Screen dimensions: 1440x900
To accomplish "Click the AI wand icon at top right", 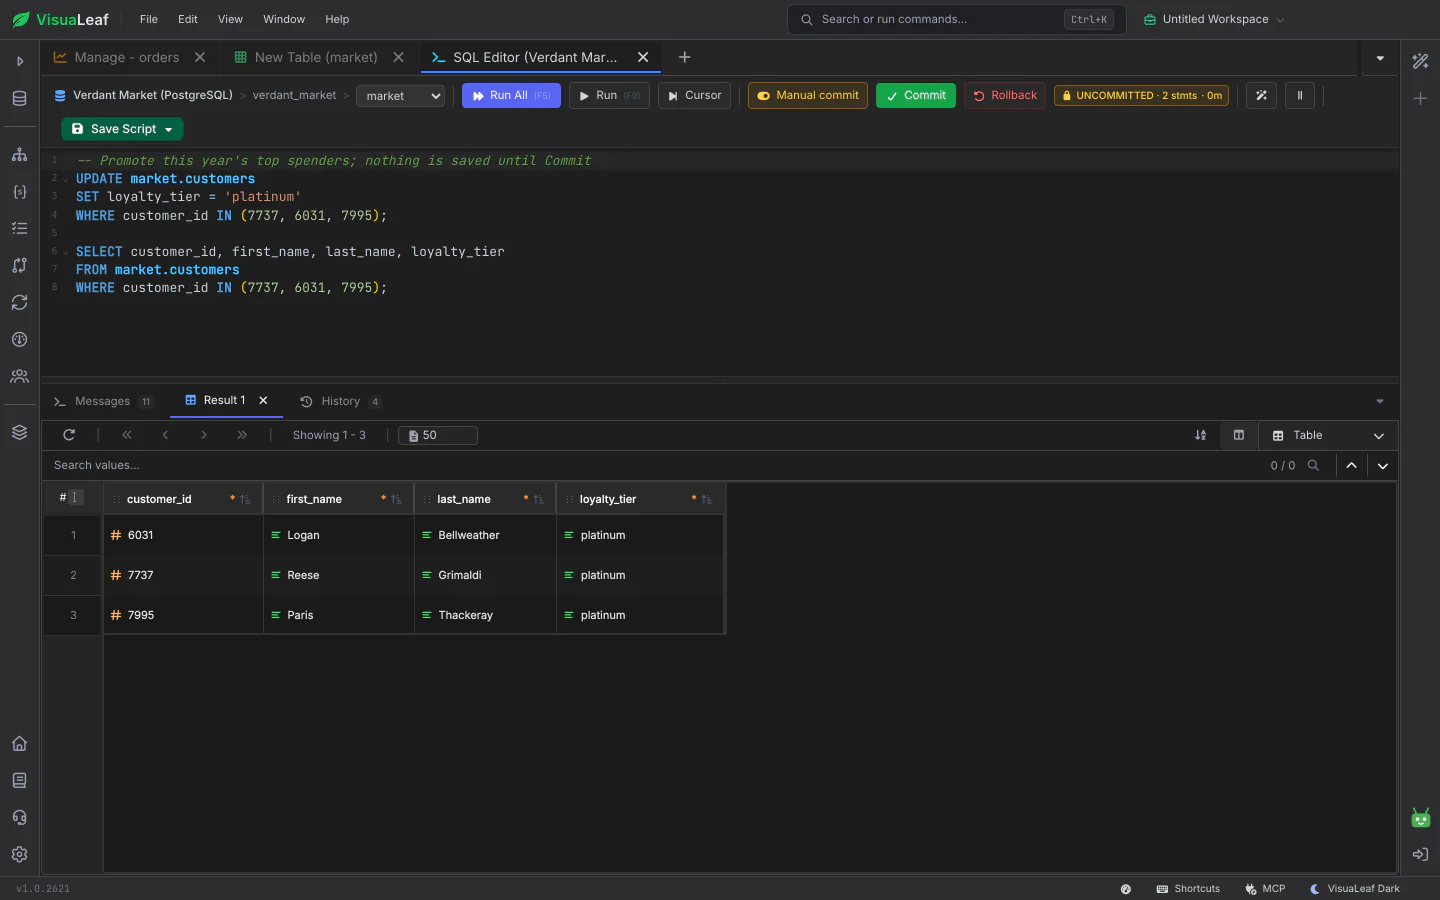I will click(x=1420, y=61).
